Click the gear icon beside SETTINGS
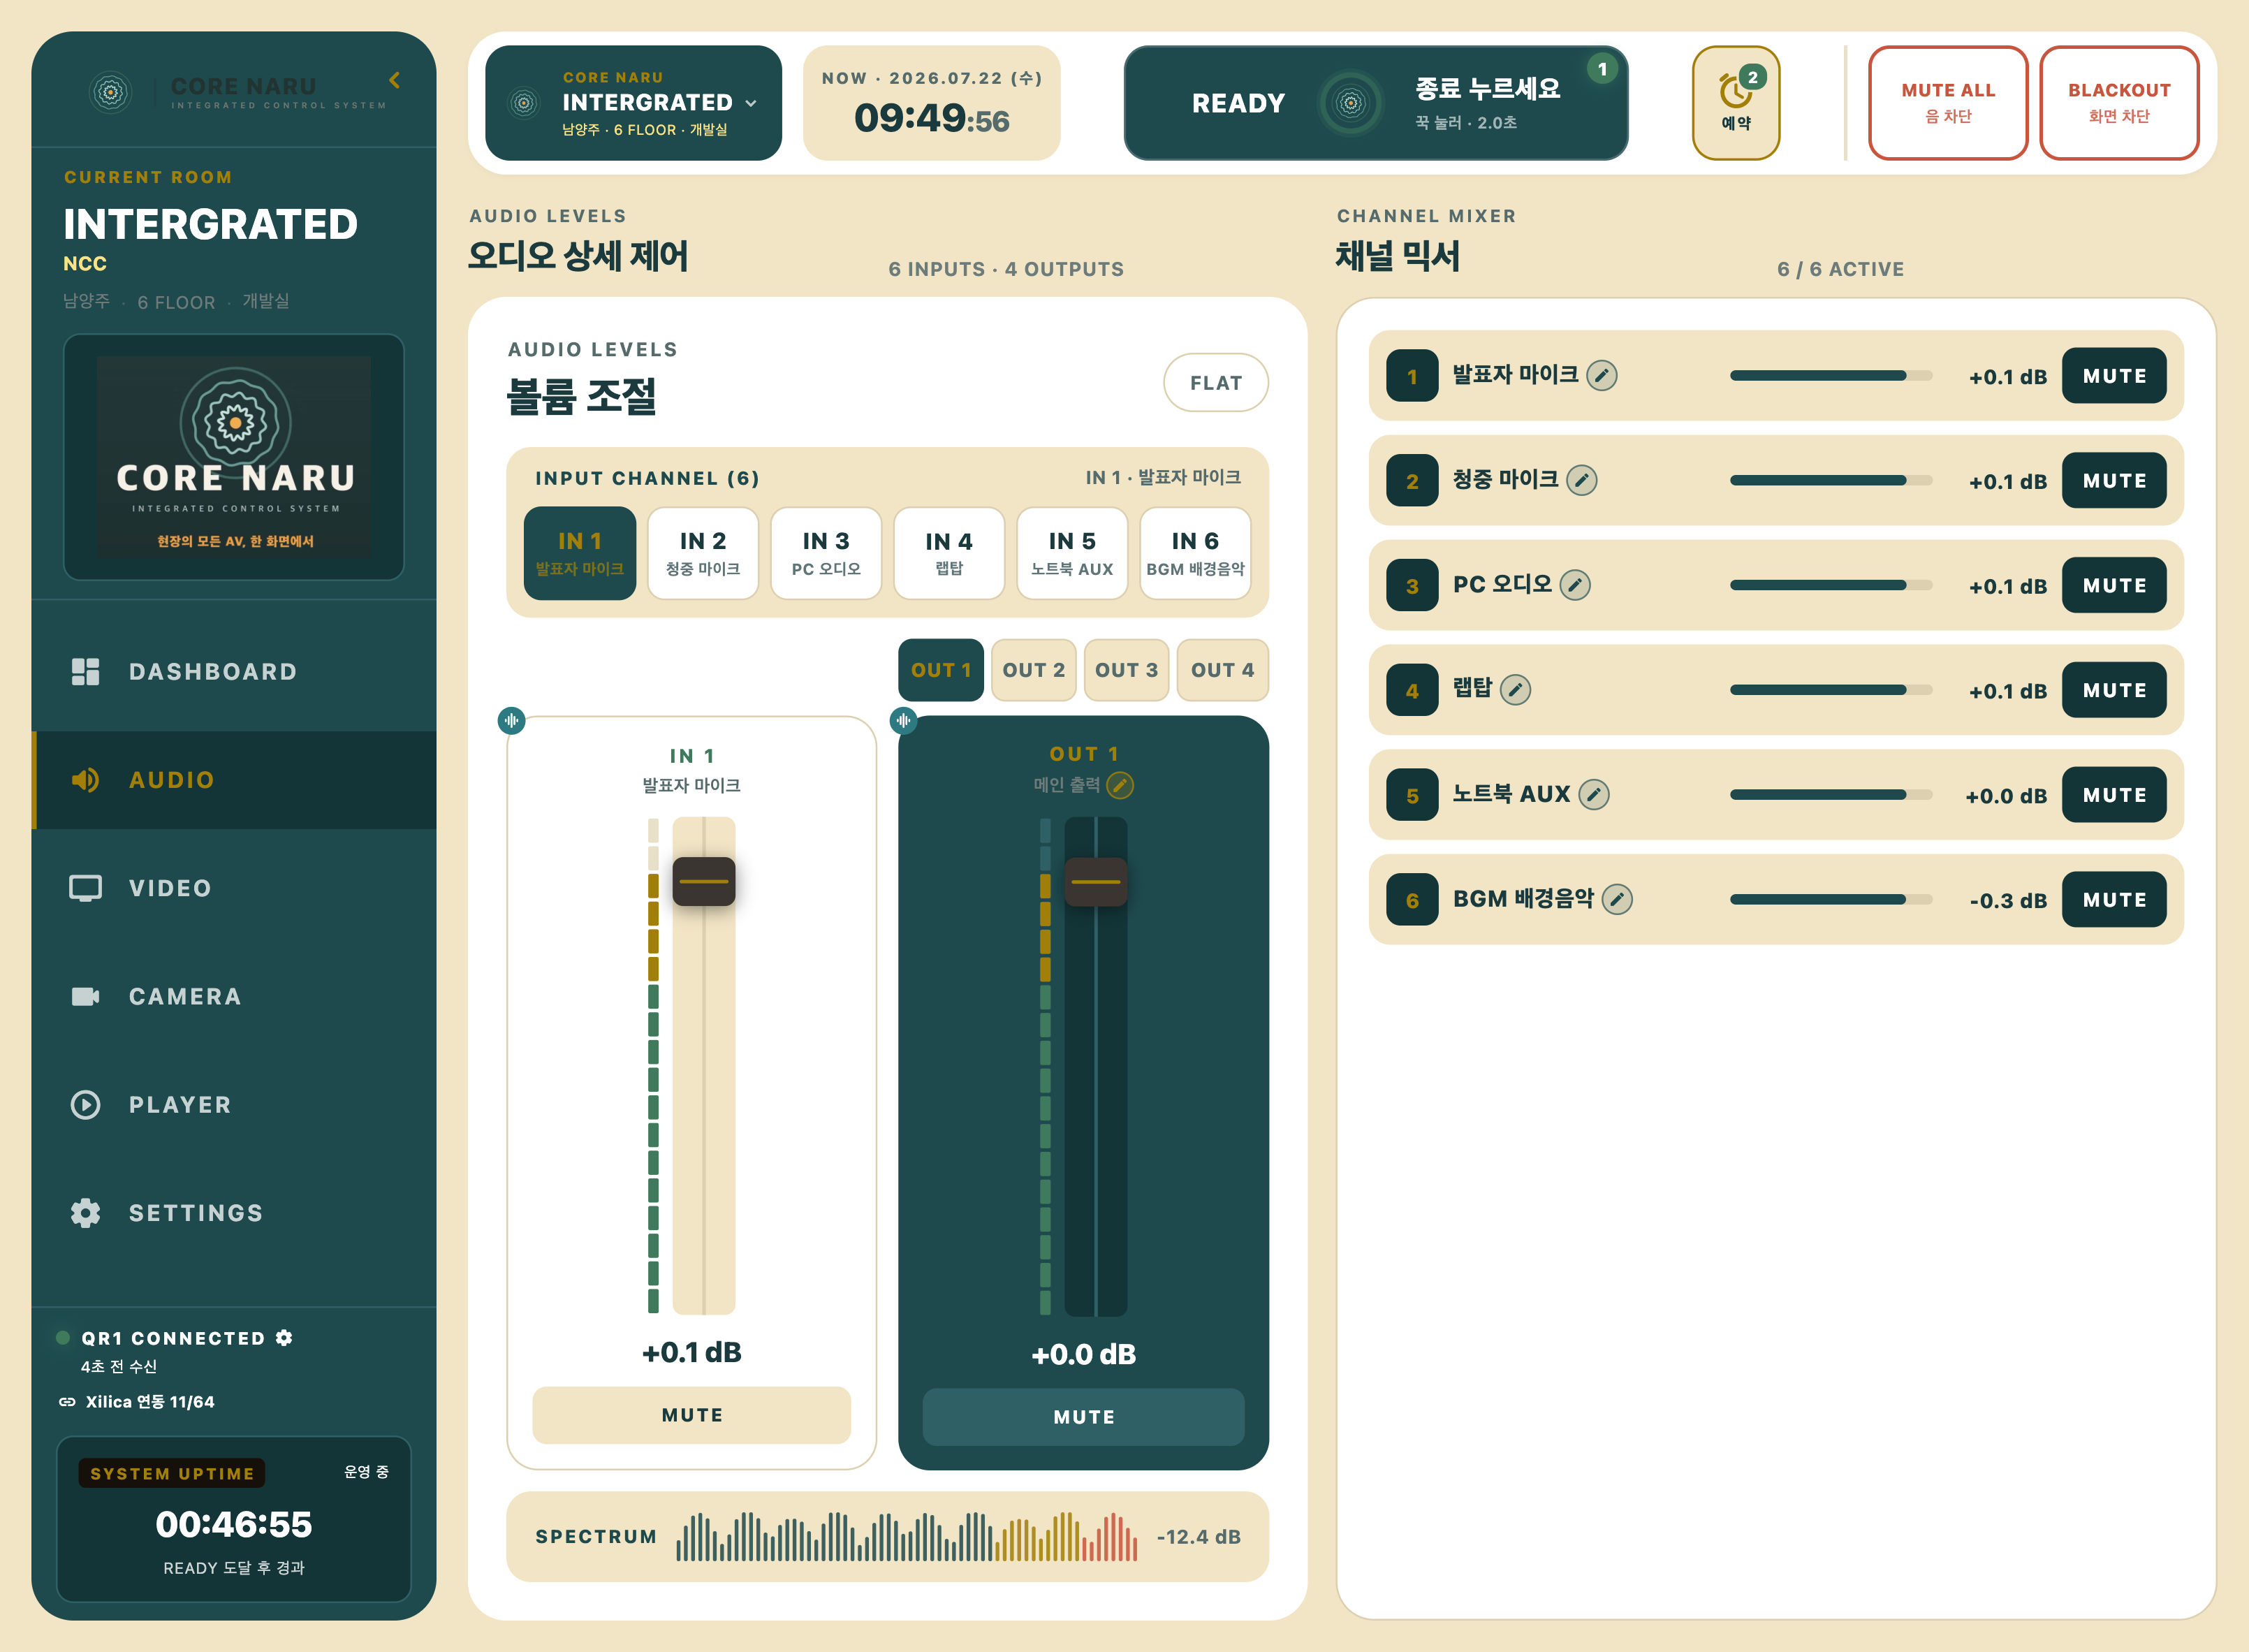Image resolution: width=2249 pixels, height=1652 pixels. 86,1213
